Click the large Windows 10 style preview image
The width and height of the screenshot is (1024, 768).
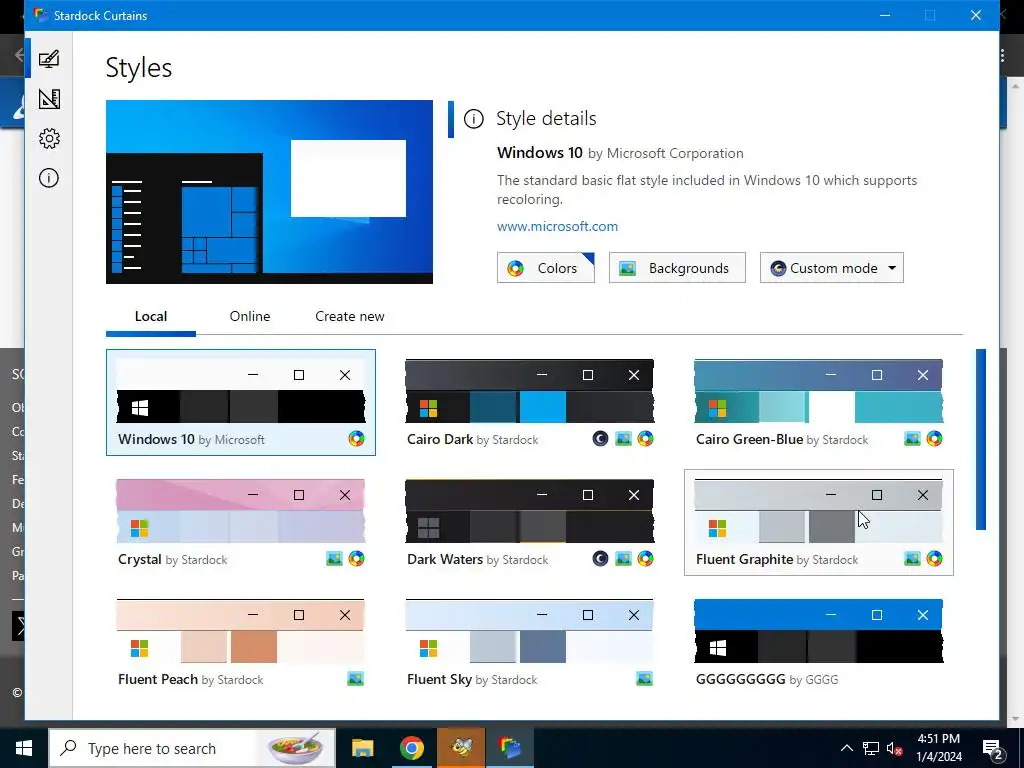click(270, 192)
